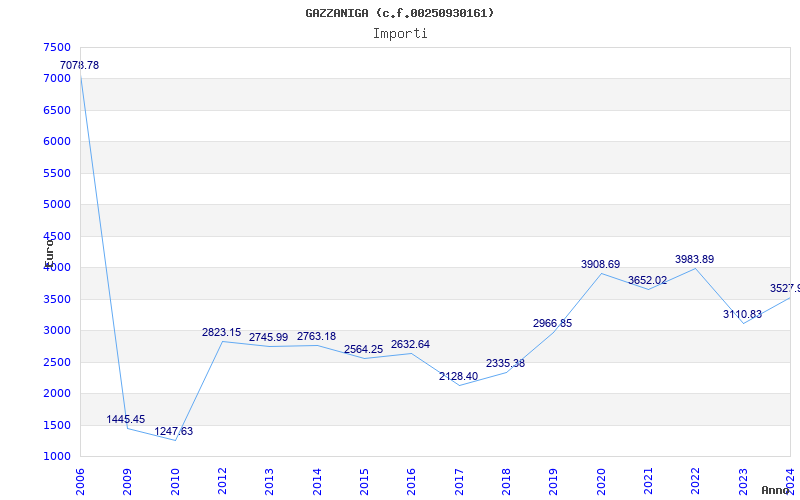Screen dimensions: 800x500
Task: Click the 2128.40 data point label
Action: (x=458, y=377)
